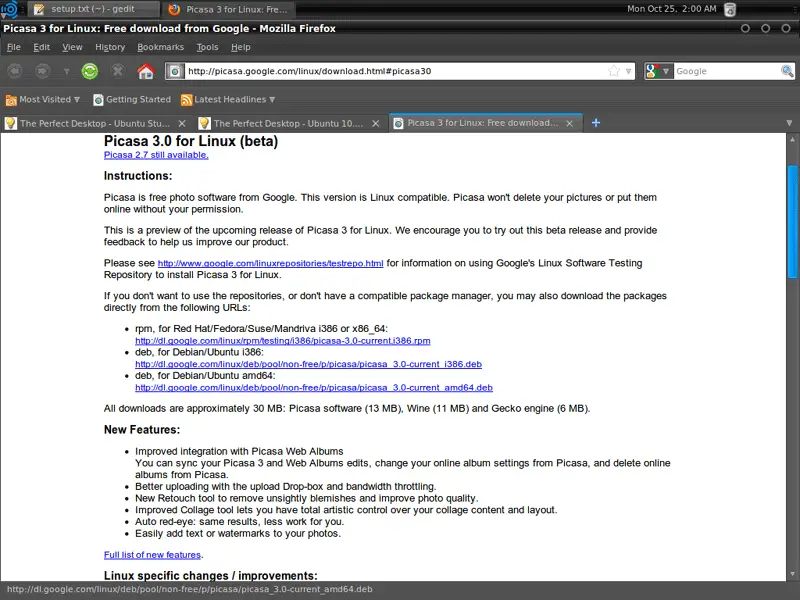Open the File menu

click(x=14, y=47)
